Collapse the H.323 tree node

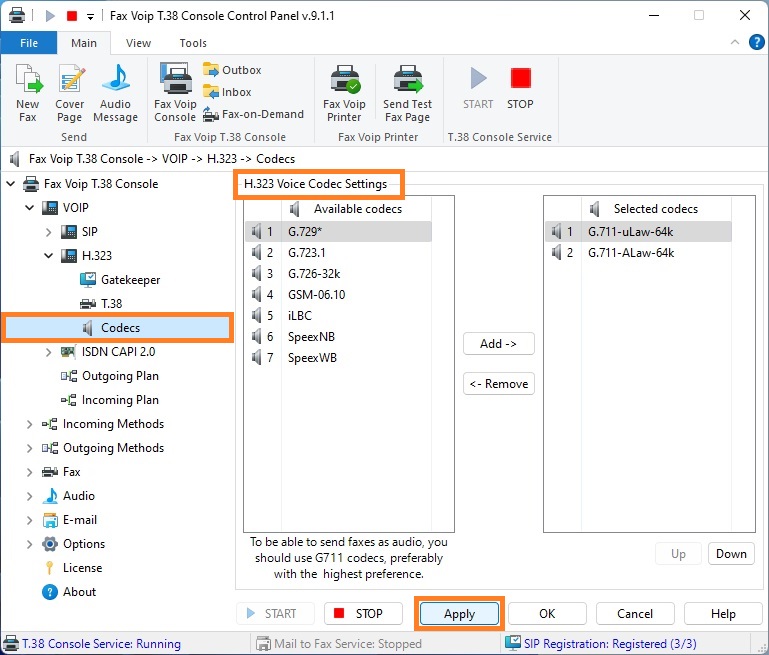point(49,256)
